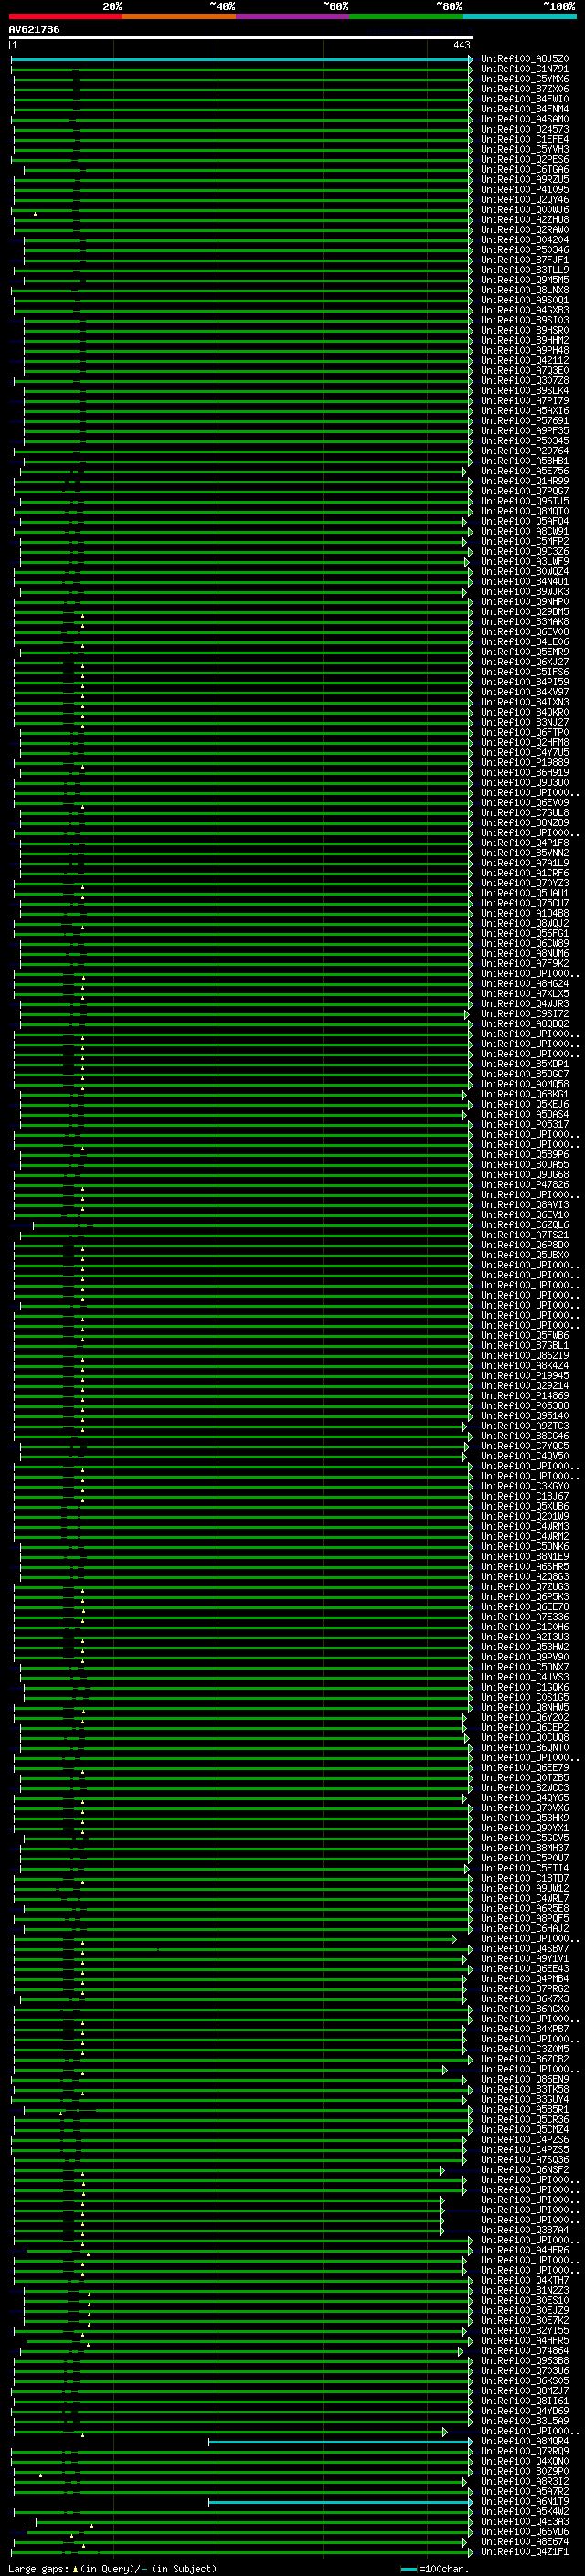Select hit label UniRef100_A4HFR6

(x=525, y=2251)
